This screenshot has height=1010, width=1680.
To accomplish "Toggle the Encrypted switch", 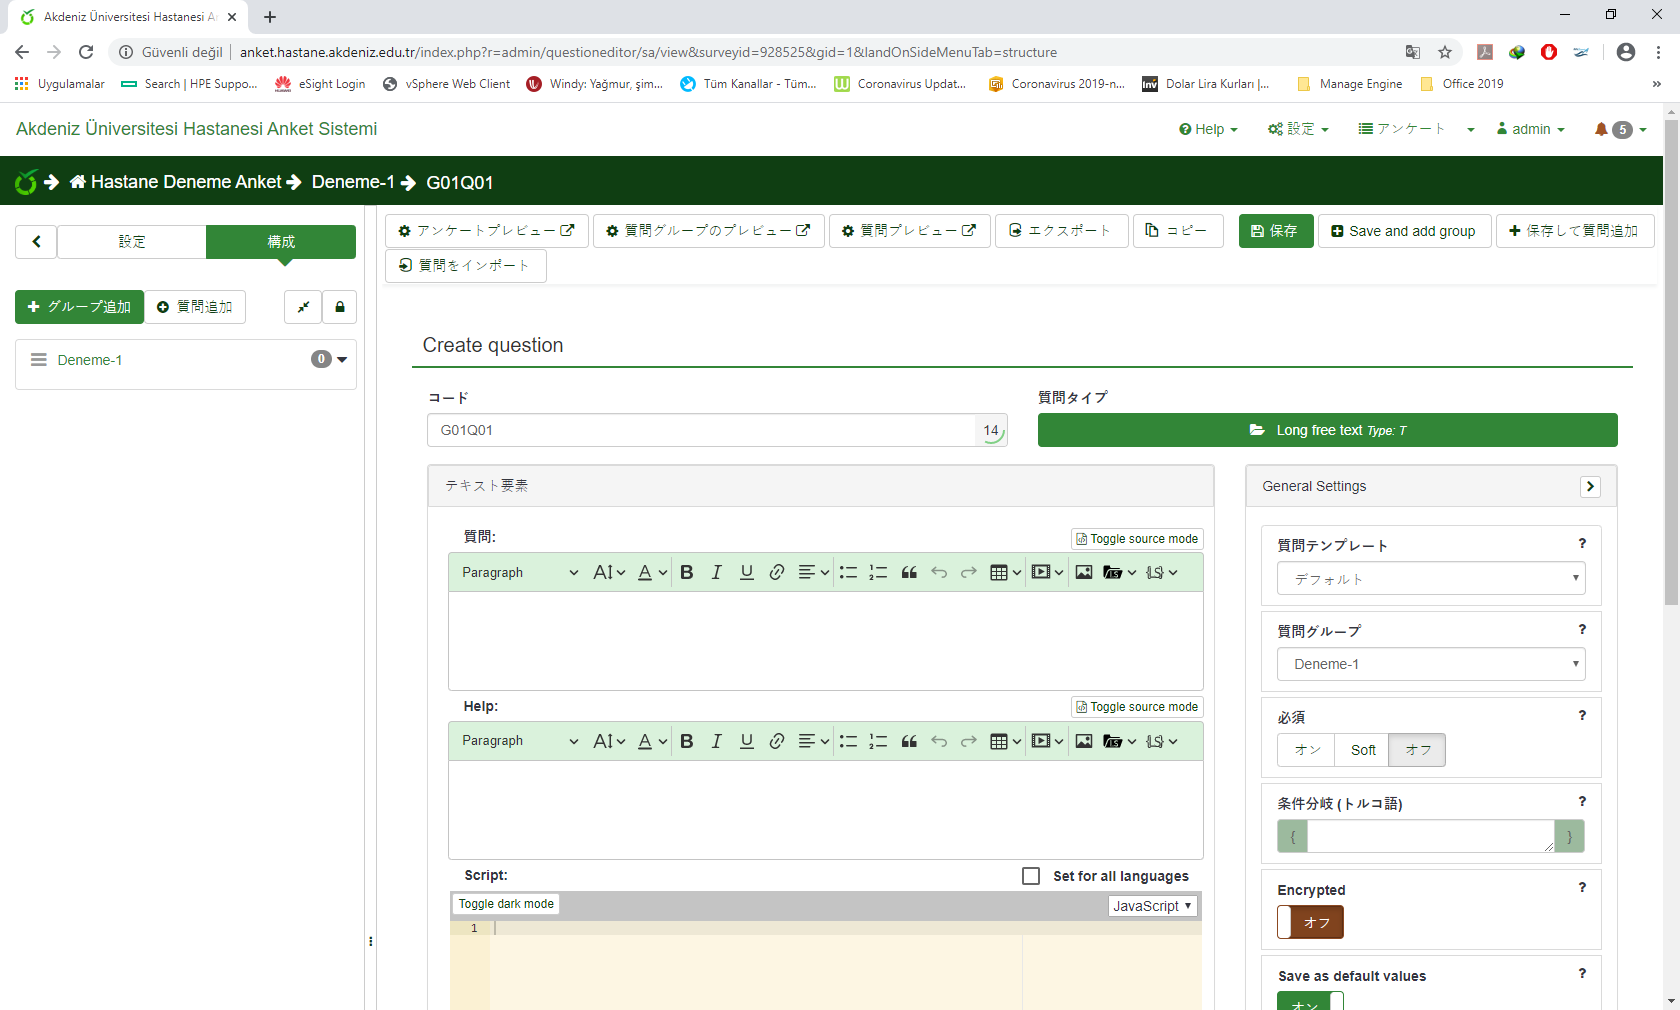I will coord(1310,922).
